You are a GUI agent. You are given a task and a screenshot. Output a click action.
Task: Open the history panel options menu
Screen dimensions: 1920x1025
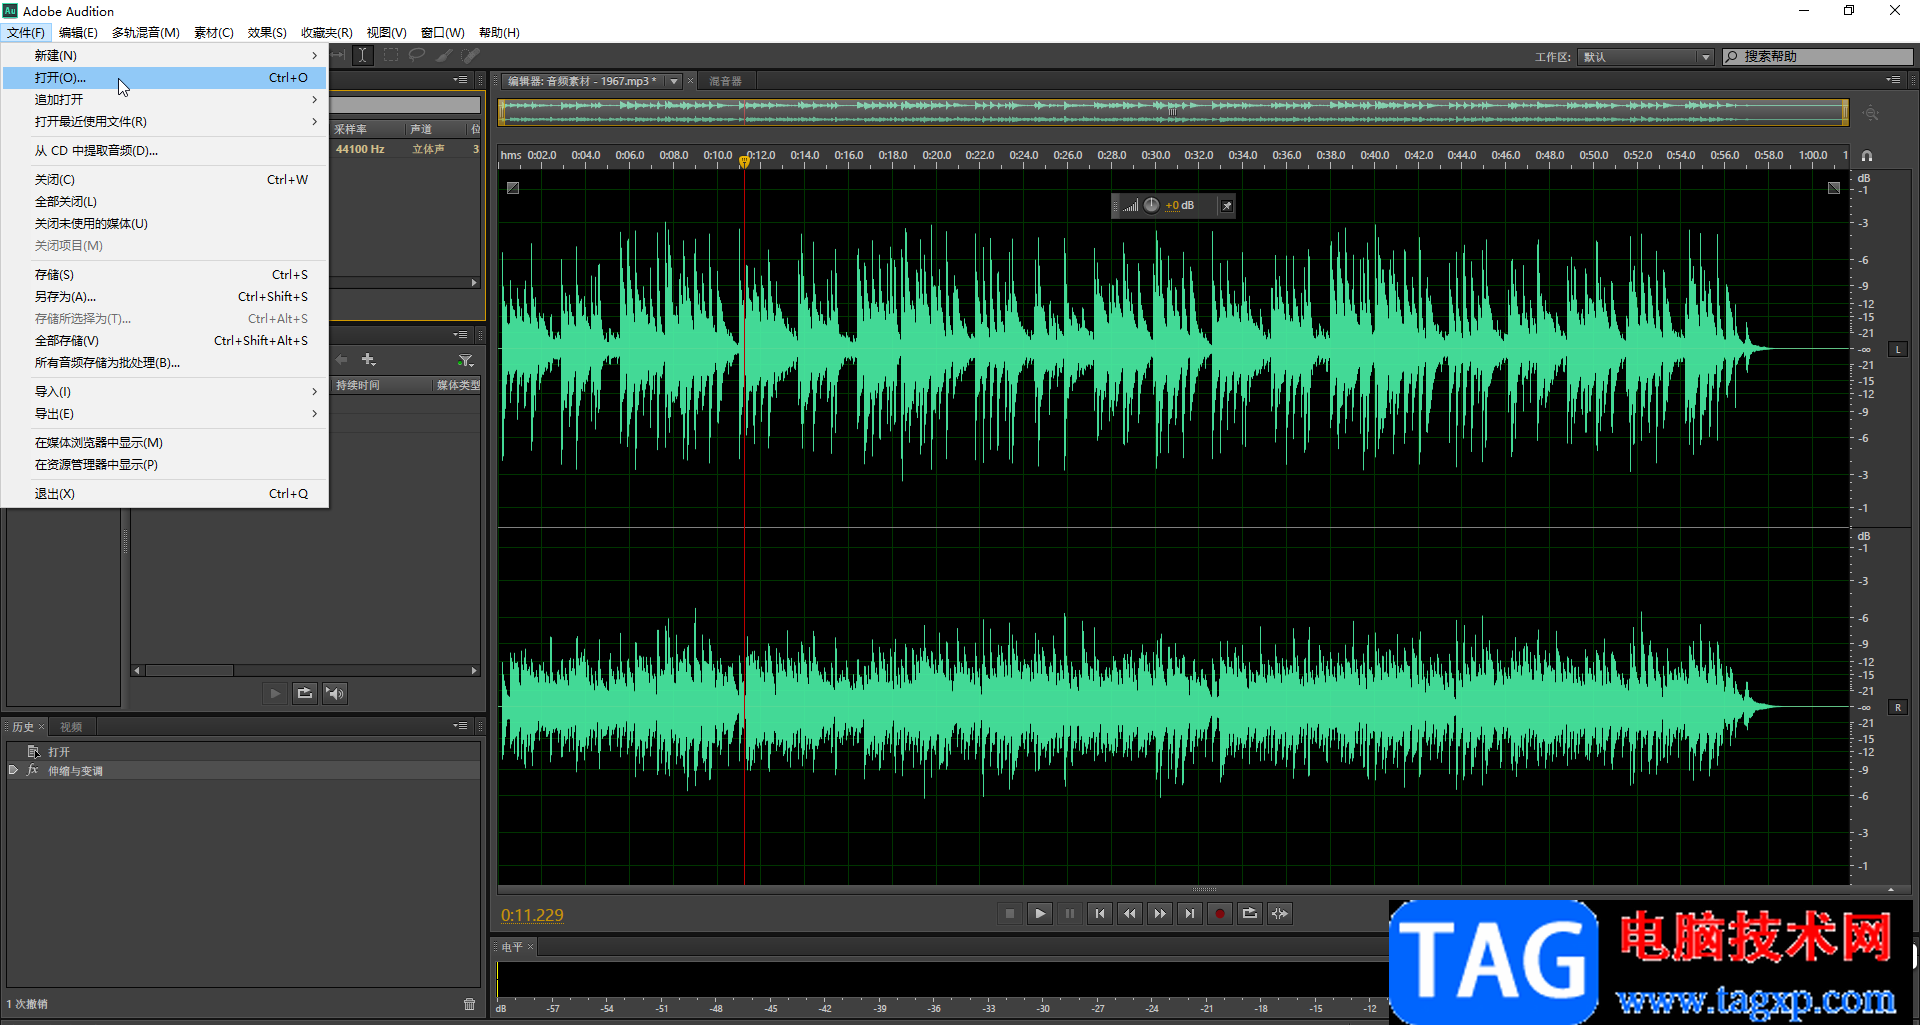460,726
